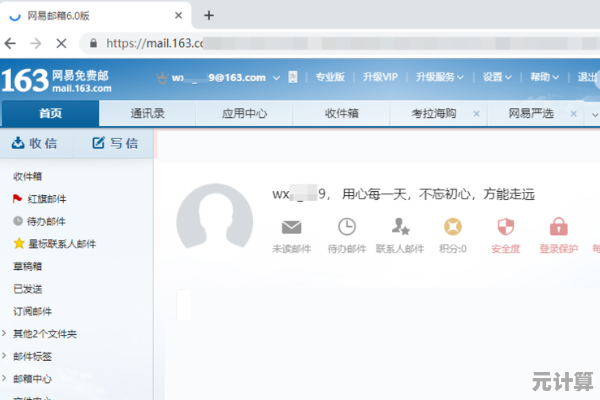This screenshot has width=600, height=400.
Task: Click the browser back arrow
Action: pos(10,44)
